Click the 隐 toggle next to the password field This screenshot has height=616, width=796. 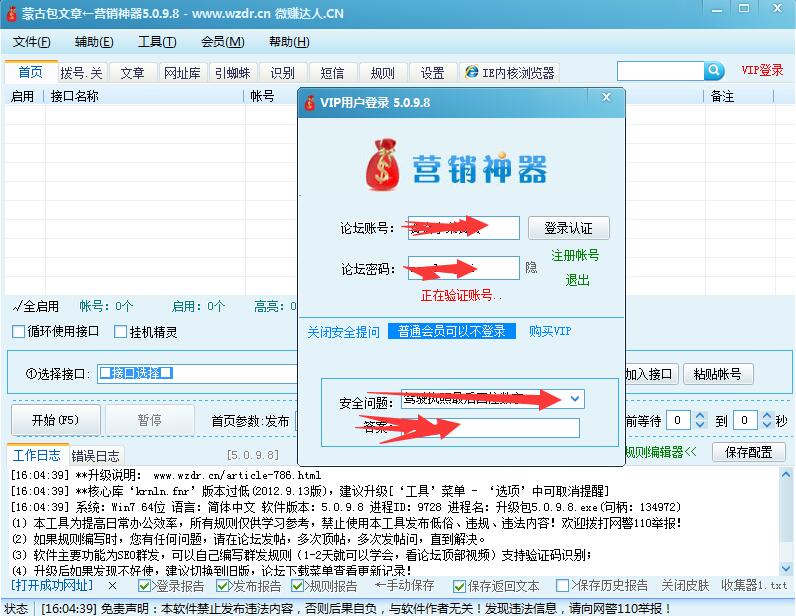[531, 267]
